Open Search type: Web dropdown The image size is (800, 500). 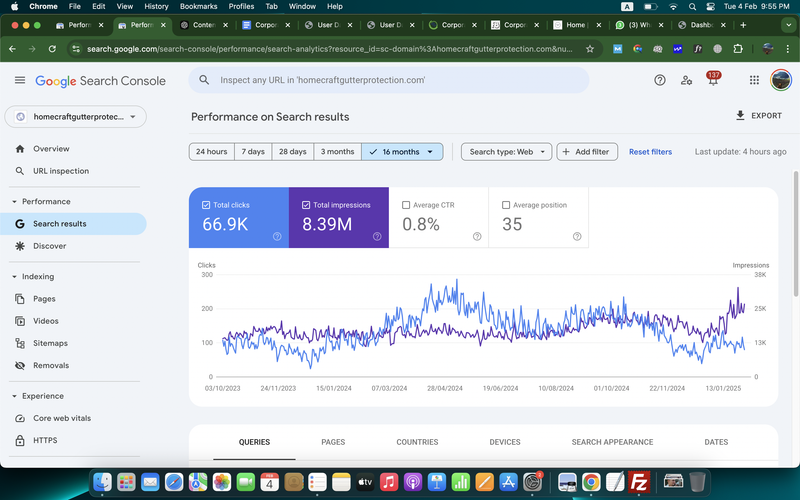click(507, 152)
